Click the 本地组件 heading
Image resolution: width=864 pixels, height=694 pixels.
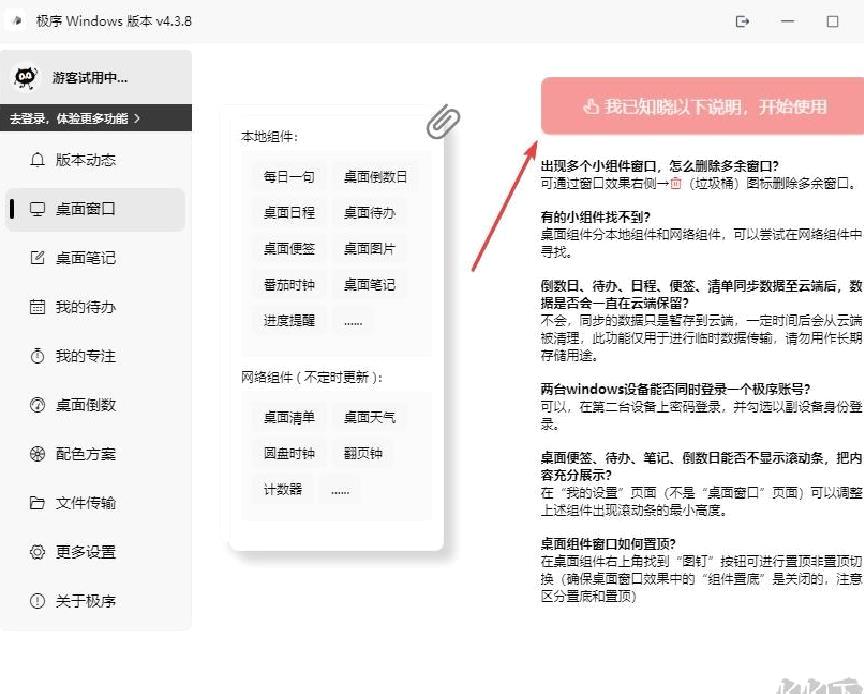point(269,136)
